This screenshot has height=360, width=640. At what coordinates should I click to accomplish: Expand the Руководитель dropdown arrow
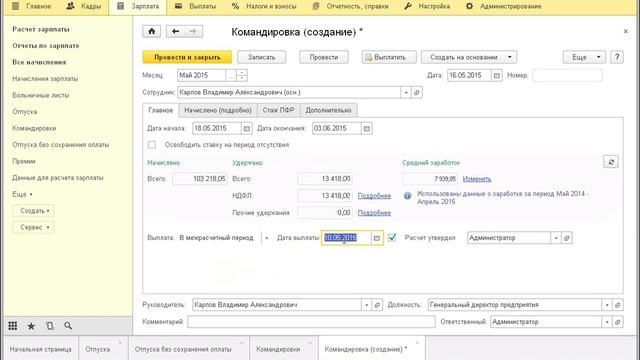(x=367, y=305)
